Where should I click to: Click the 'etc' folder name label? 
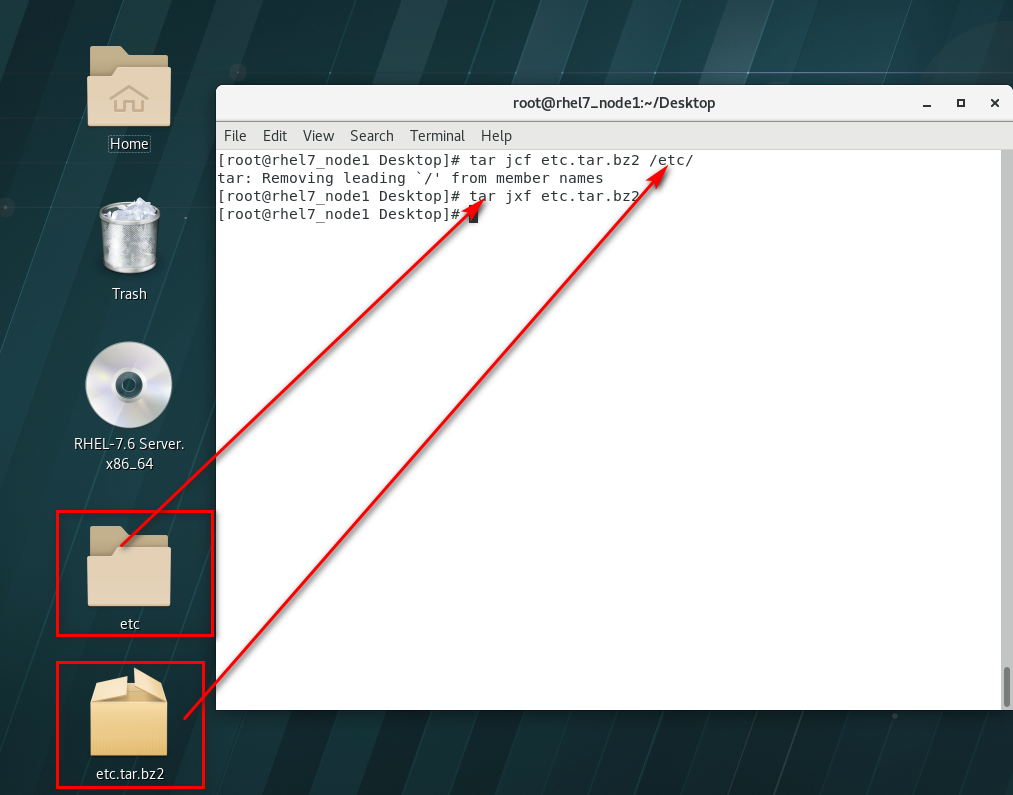pos(130,624)
